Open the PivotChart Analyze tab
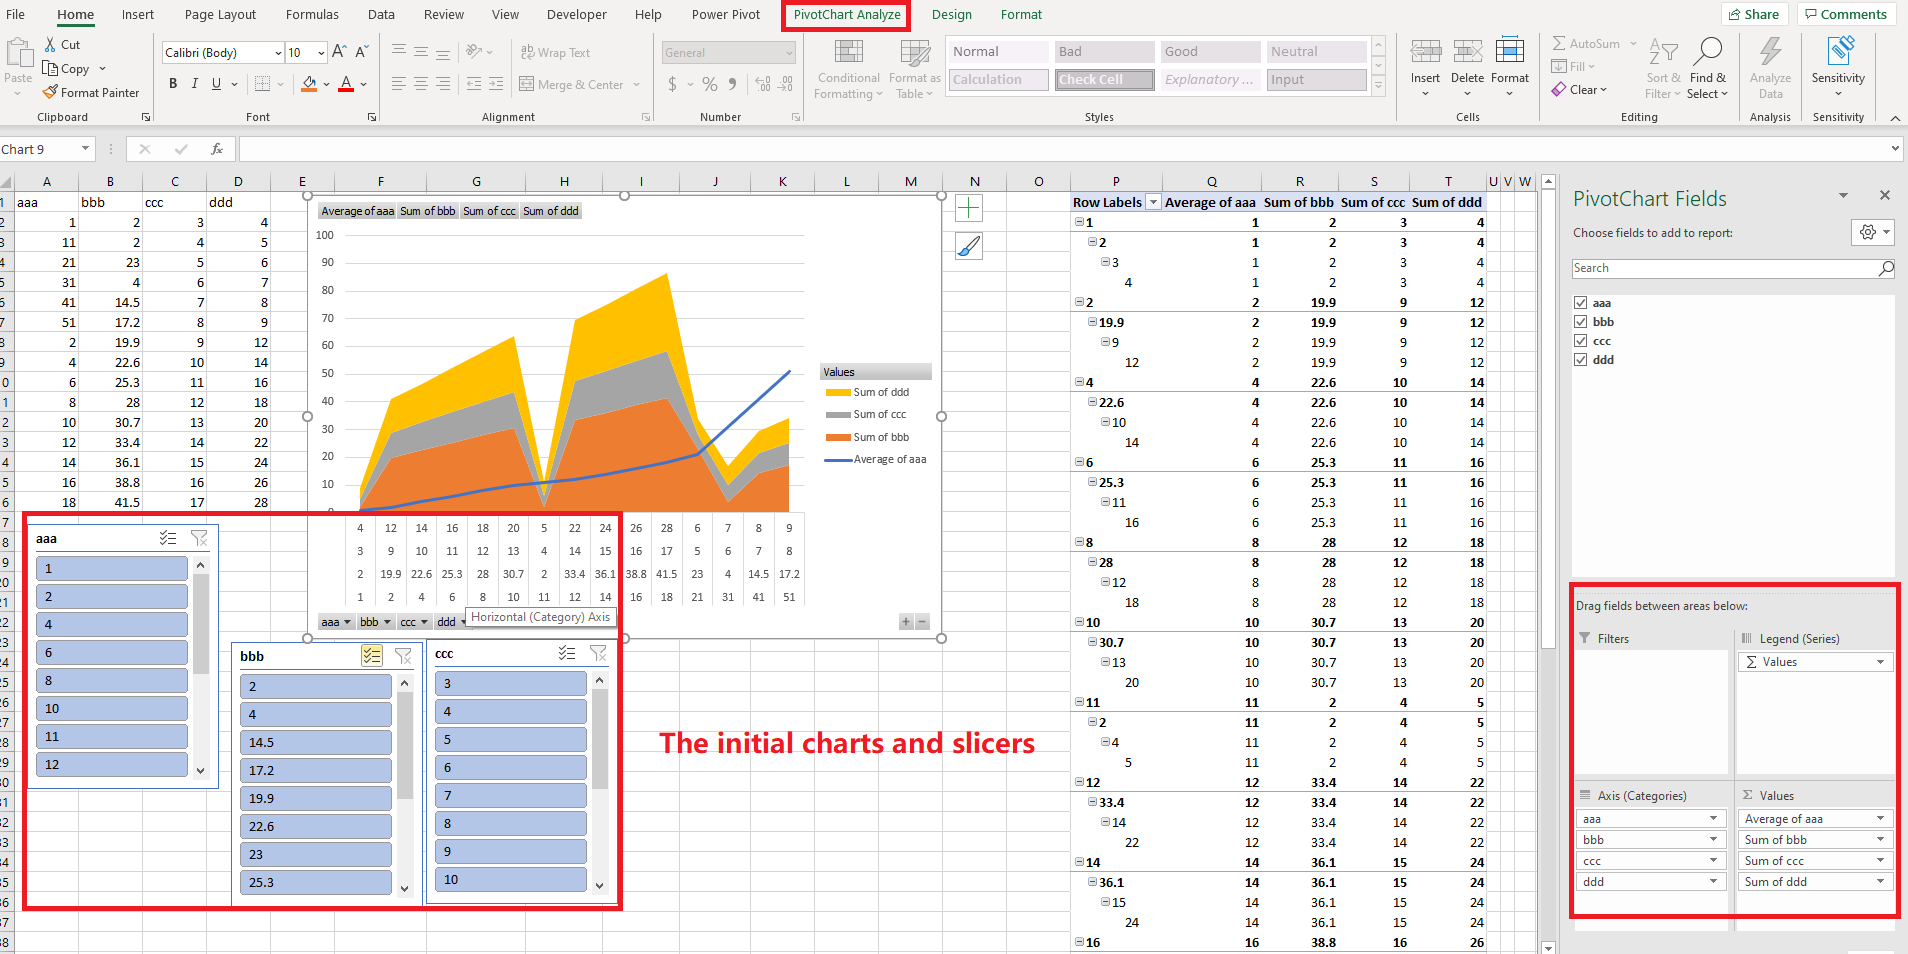Image resolution: width=1908 pixels, height=954 pixels. (846, 15)
